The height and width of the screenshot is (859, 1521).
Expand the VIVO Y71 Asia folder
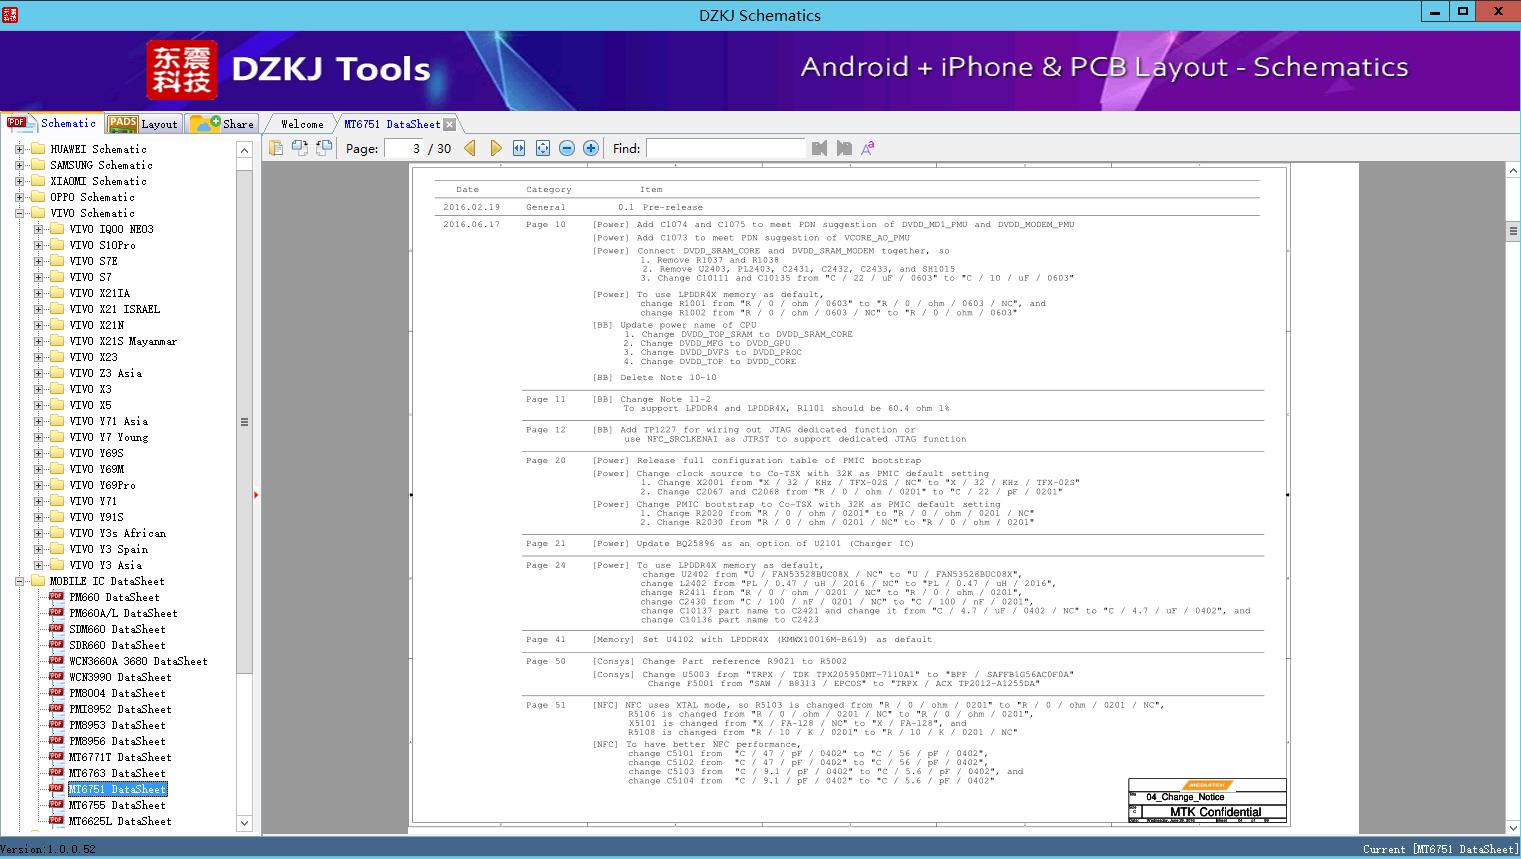pyautogui.click(x=38, y=421)
